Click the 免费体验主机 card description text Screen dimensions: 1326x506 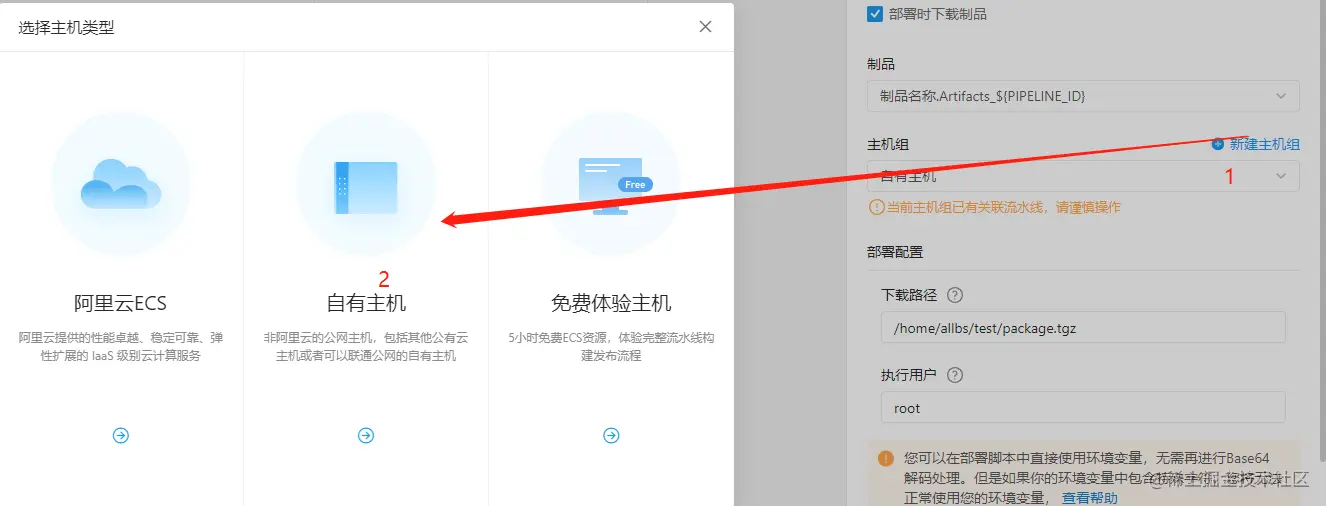click(x=611, y=347)
